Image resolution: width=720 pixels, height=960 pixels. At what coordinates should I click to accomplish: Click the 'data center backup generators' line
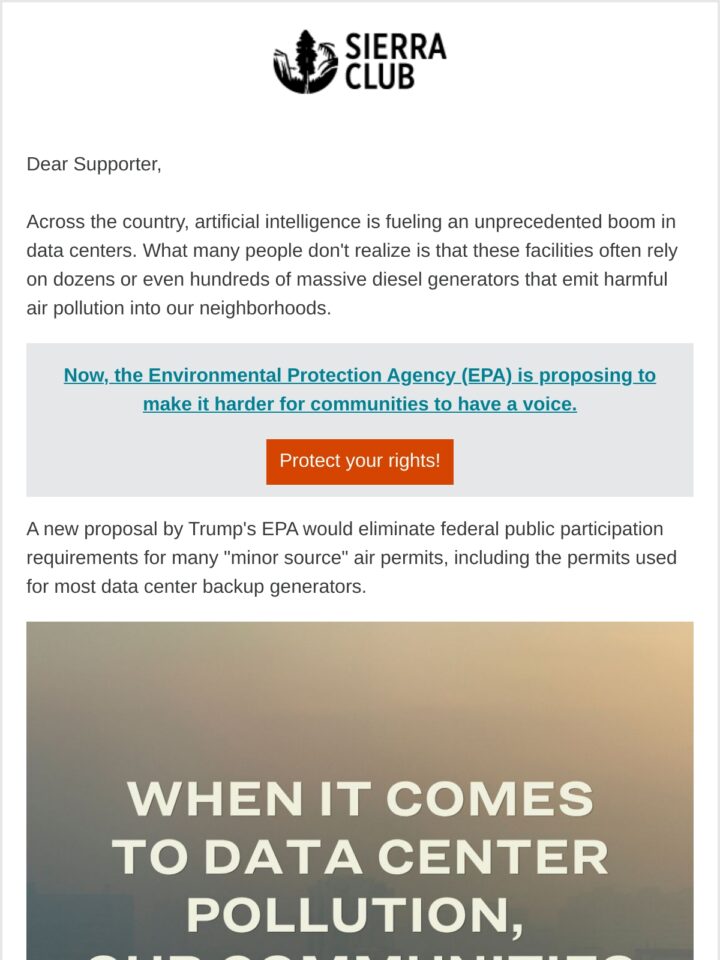[196, 587]
